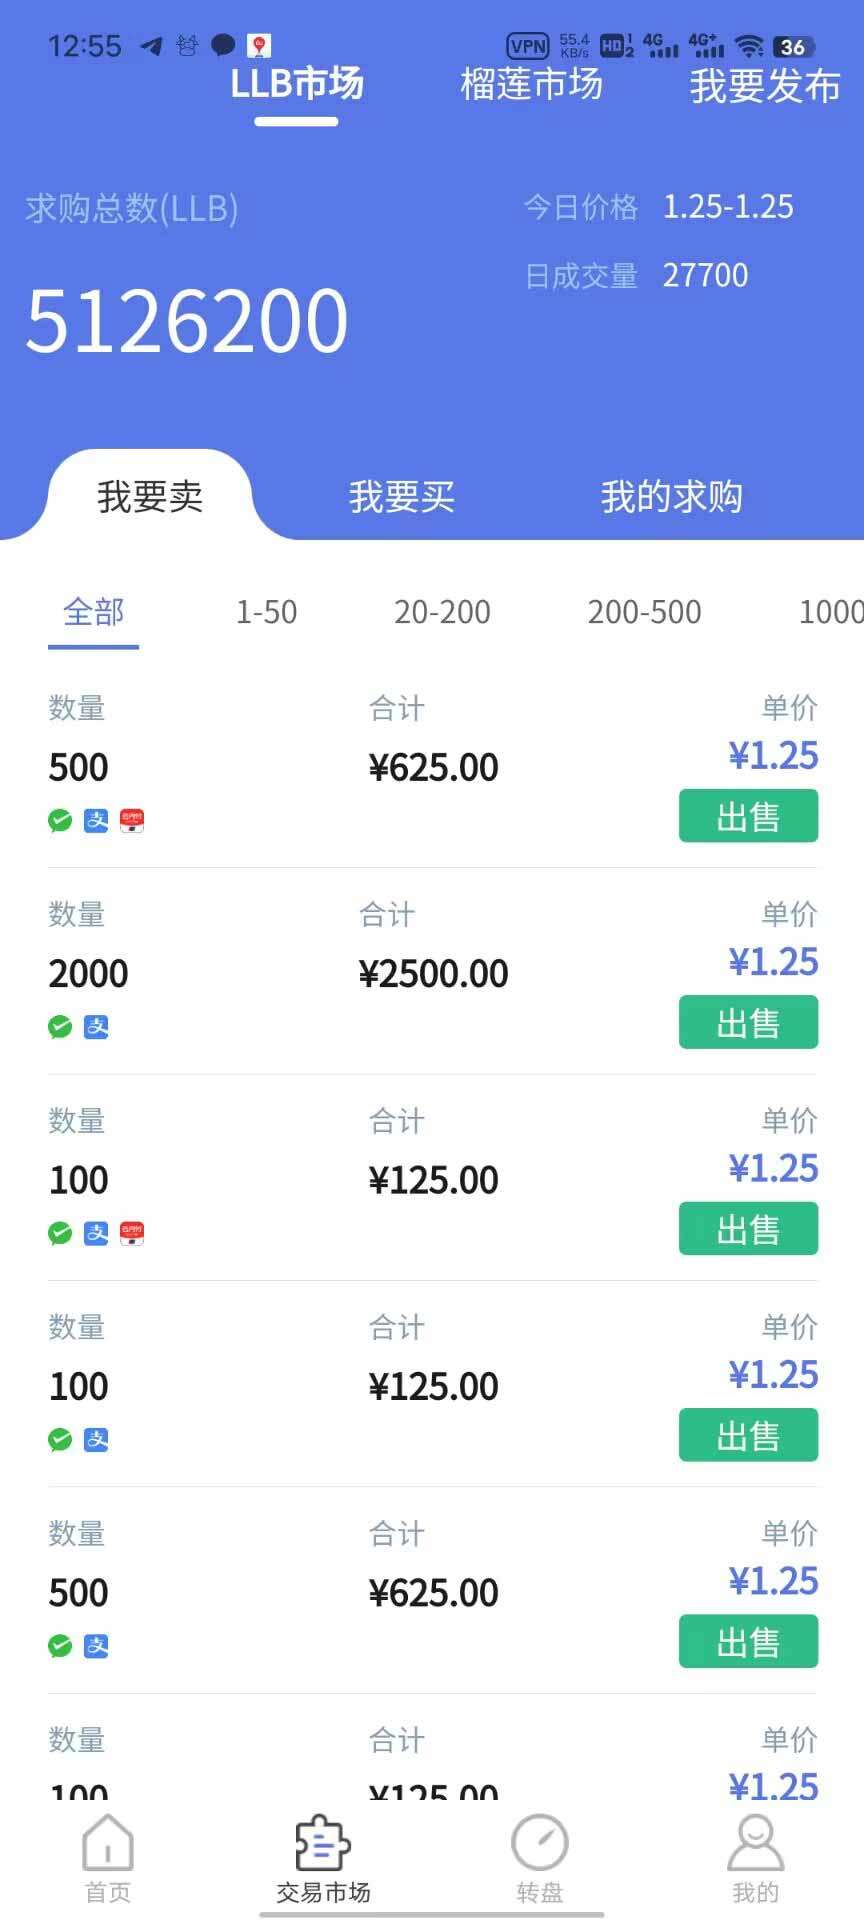The width and height of the screenshot is (864, 1920).
Task: Switch to 榴莲市场 tab
Action: tap(531, 84)
